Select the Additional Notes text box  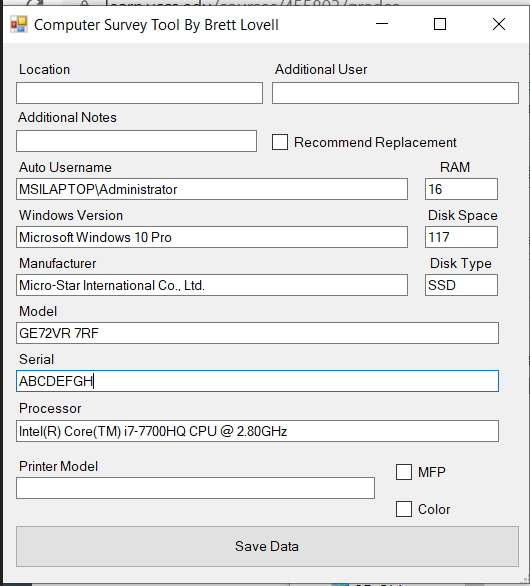pyautogui.click(x=136, y=141)
